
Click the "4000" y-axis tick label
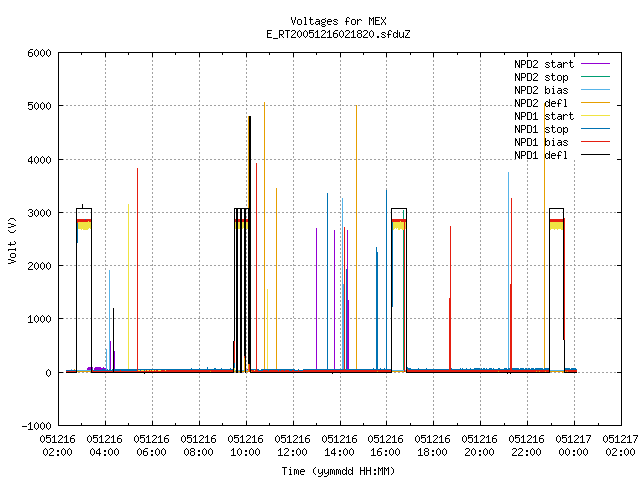(40, 160)
